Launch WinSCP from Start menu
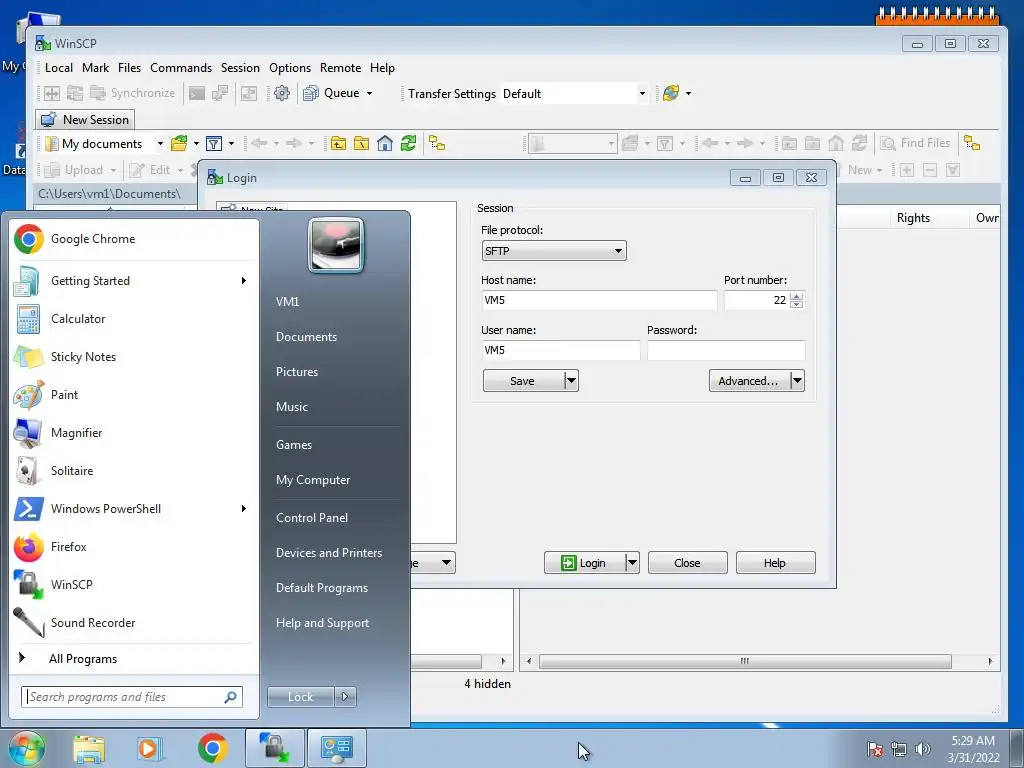 point(71,584)
